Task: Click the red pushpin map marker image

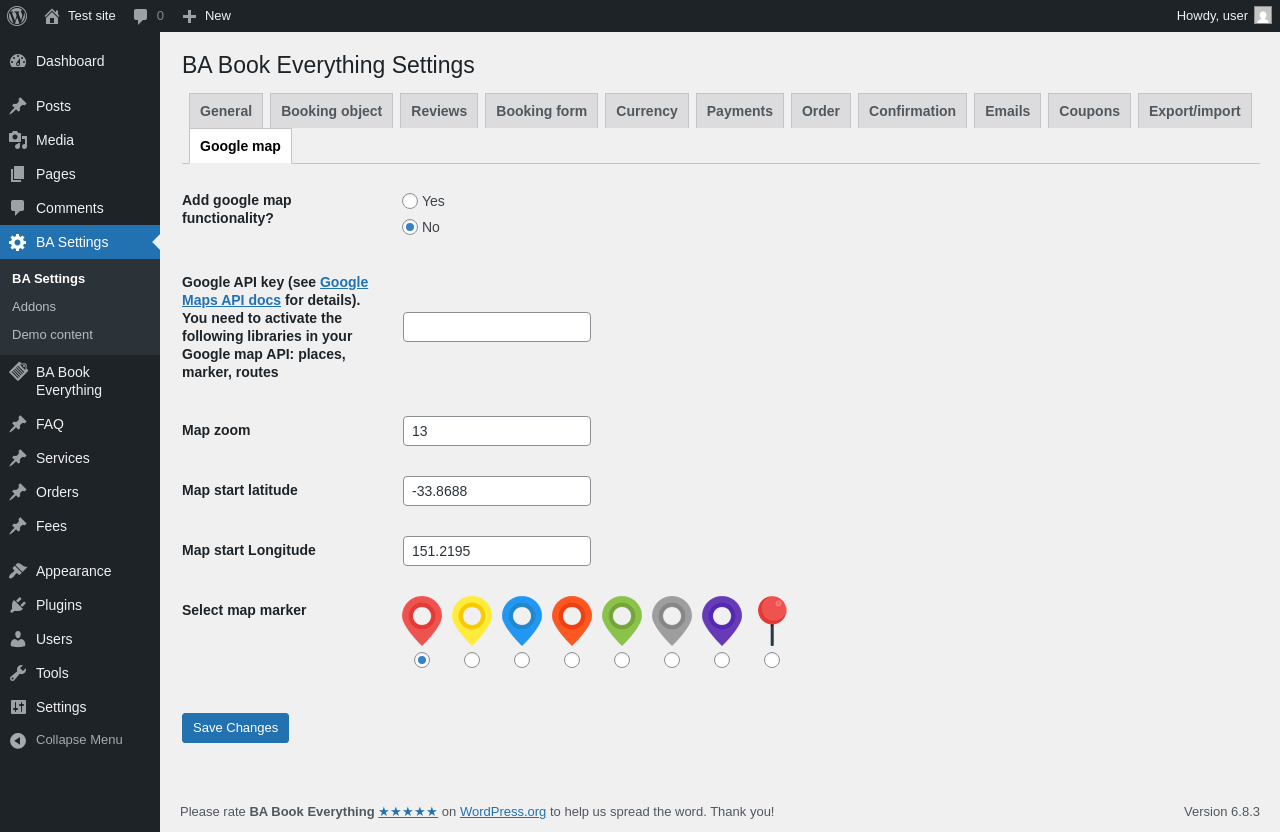Action: pyautogui.click(x=772, y=621)
